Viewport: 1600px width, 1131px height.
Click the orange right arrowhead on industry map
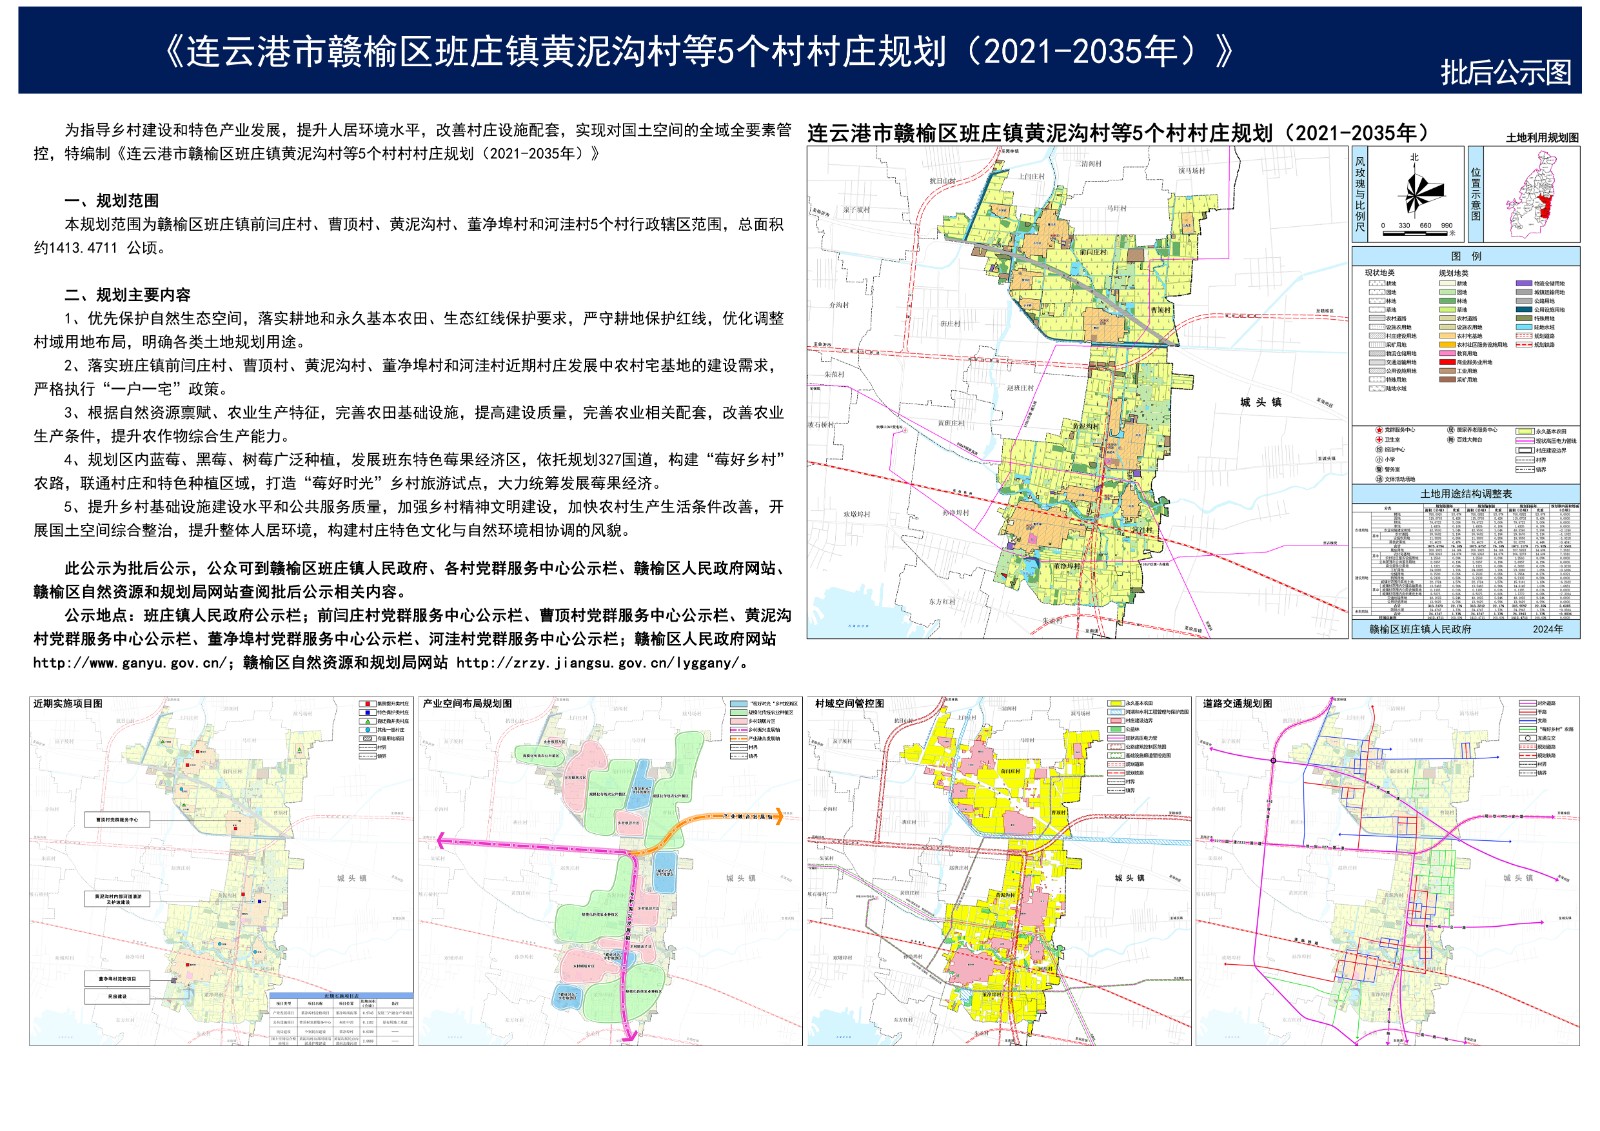pos(778,817)
